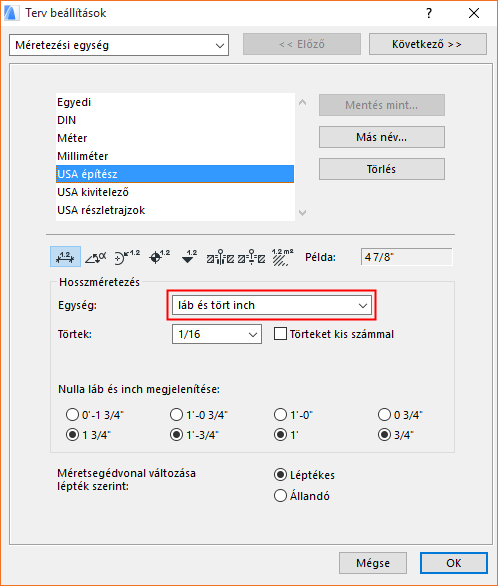Select the door/window dimension units icon
Viewport: 498px width, 586px height.
220,257
